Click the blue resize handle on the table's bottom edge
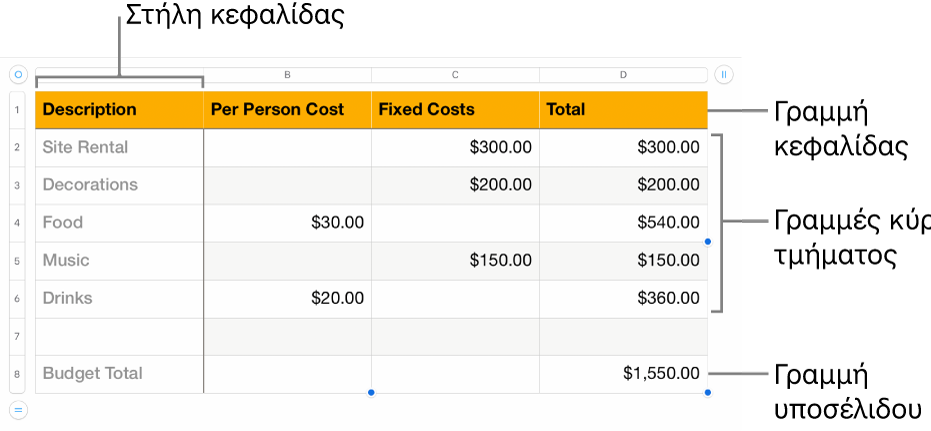This screenshot has height=431, width=931. pyautogui.click(x=371, y=393)
